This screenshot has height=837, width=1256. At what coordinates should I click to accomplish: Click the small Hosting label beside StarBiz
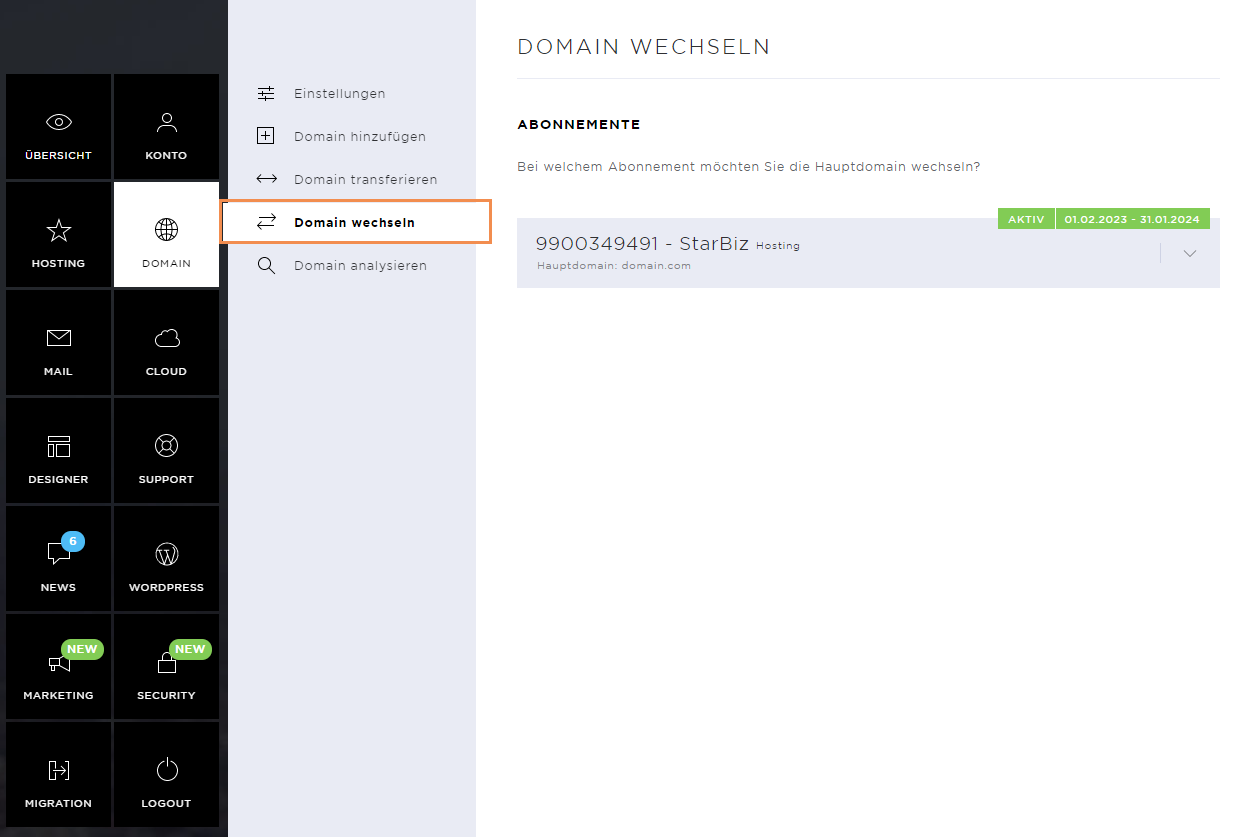(x=778, y=245)
